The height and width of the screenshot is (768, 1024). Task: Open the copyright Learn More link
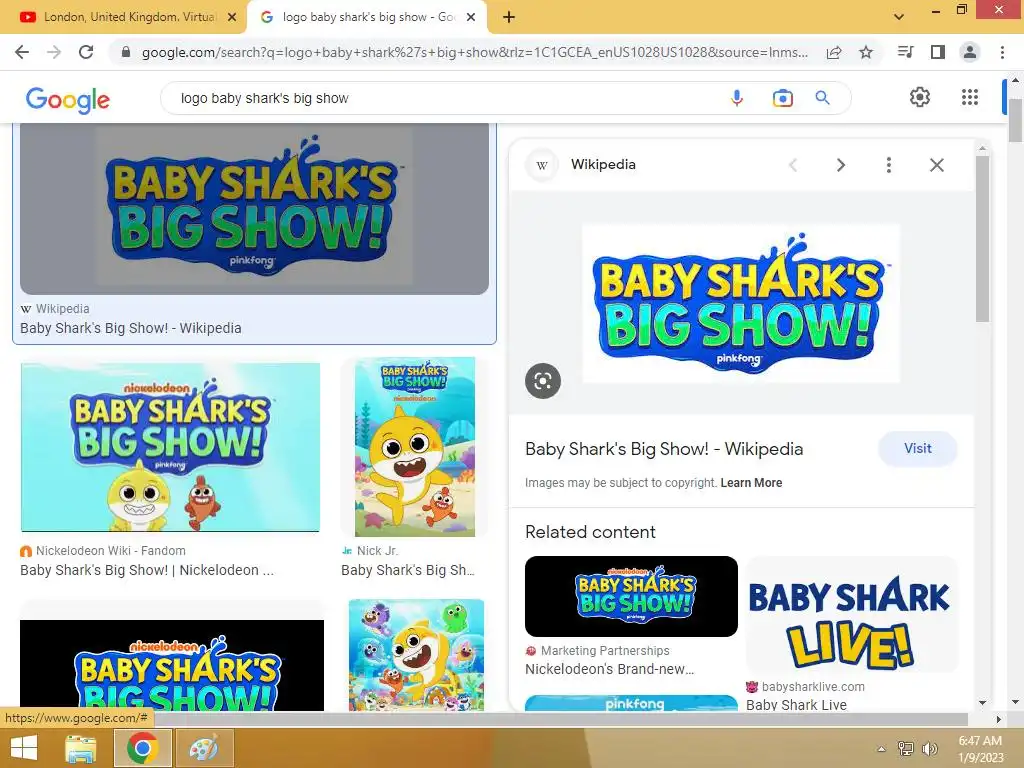[x=751, y=483]
